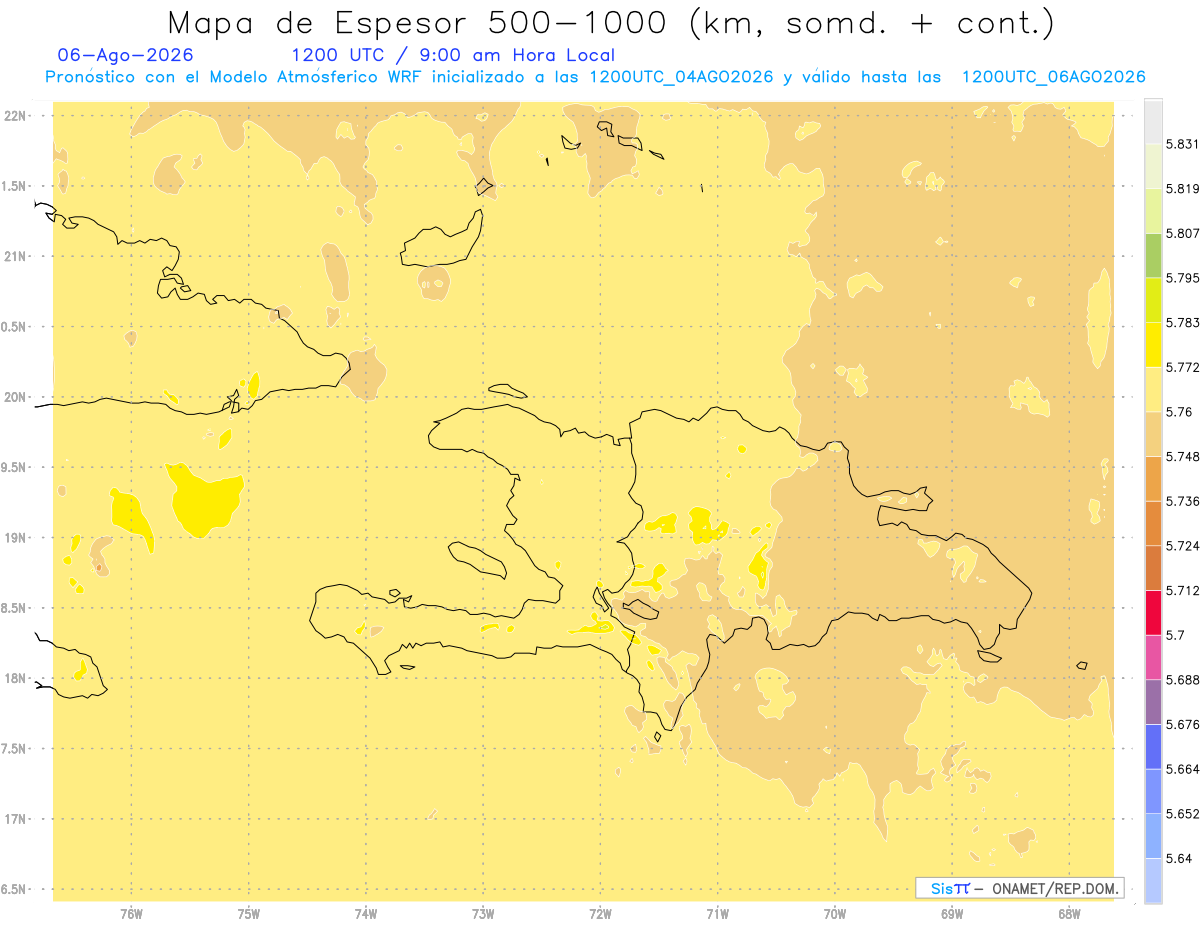Viewport: 1200px width, 927px height.
Task: Click the colorbar value 5.688
Action: coord(1182,679)
